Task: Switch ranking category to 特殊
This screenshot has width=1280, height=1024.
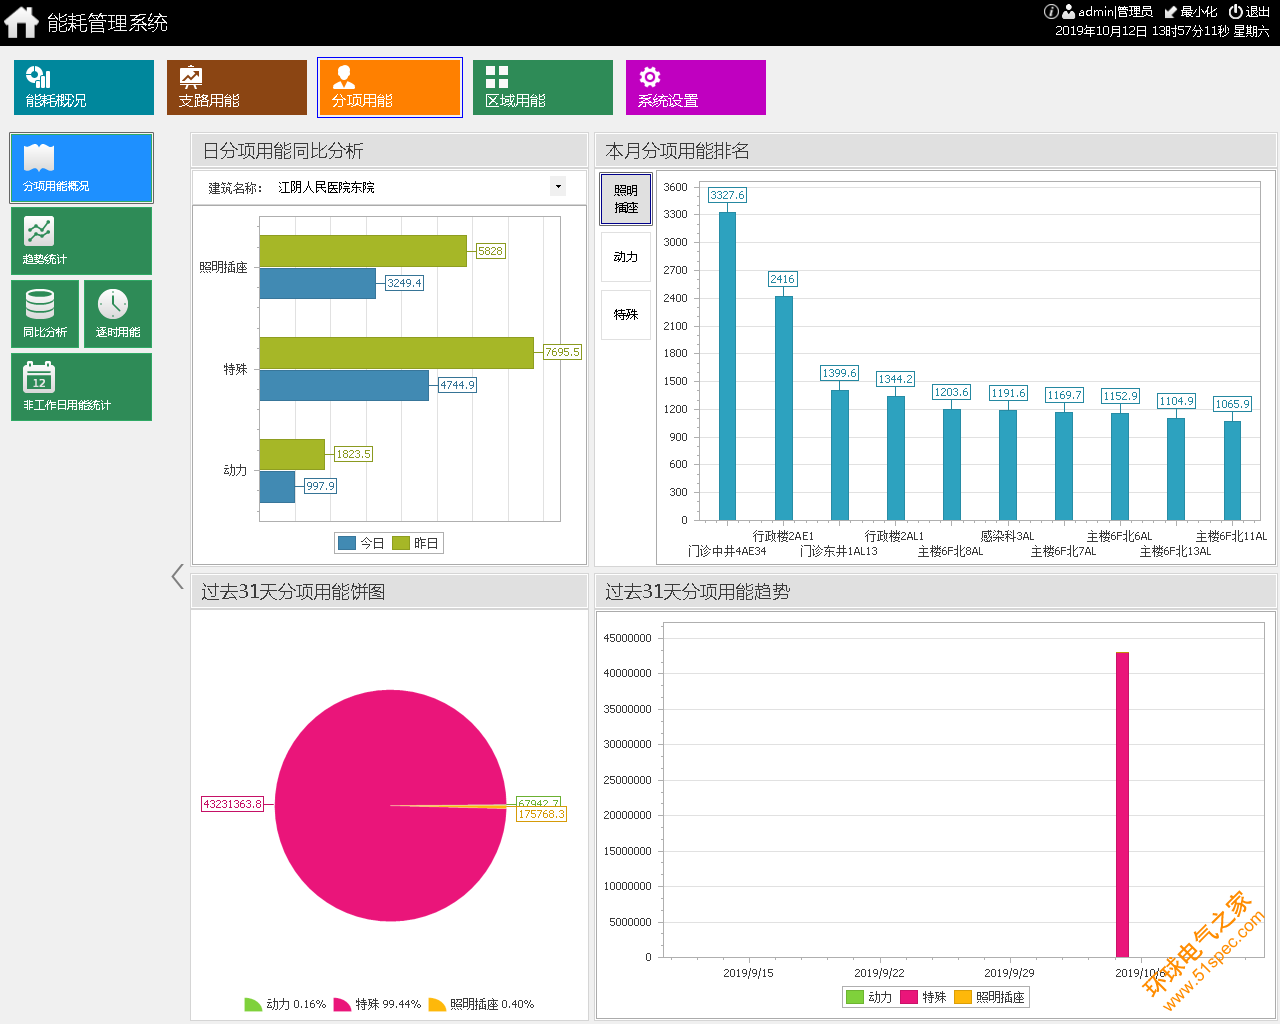Action: (626, 315)
